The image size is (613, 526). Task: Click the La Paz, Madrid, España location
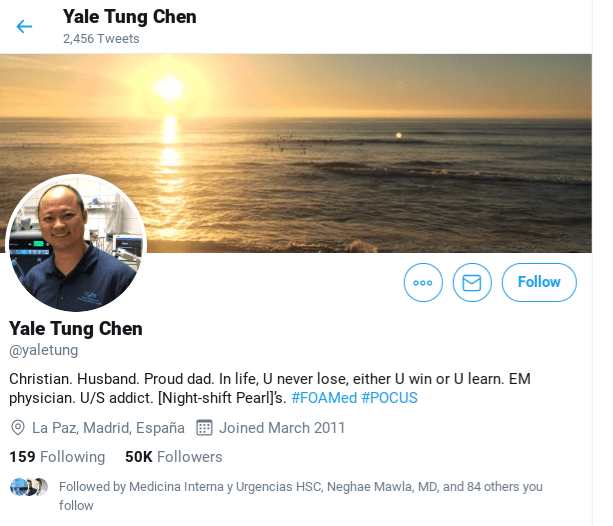click(108, 428)
